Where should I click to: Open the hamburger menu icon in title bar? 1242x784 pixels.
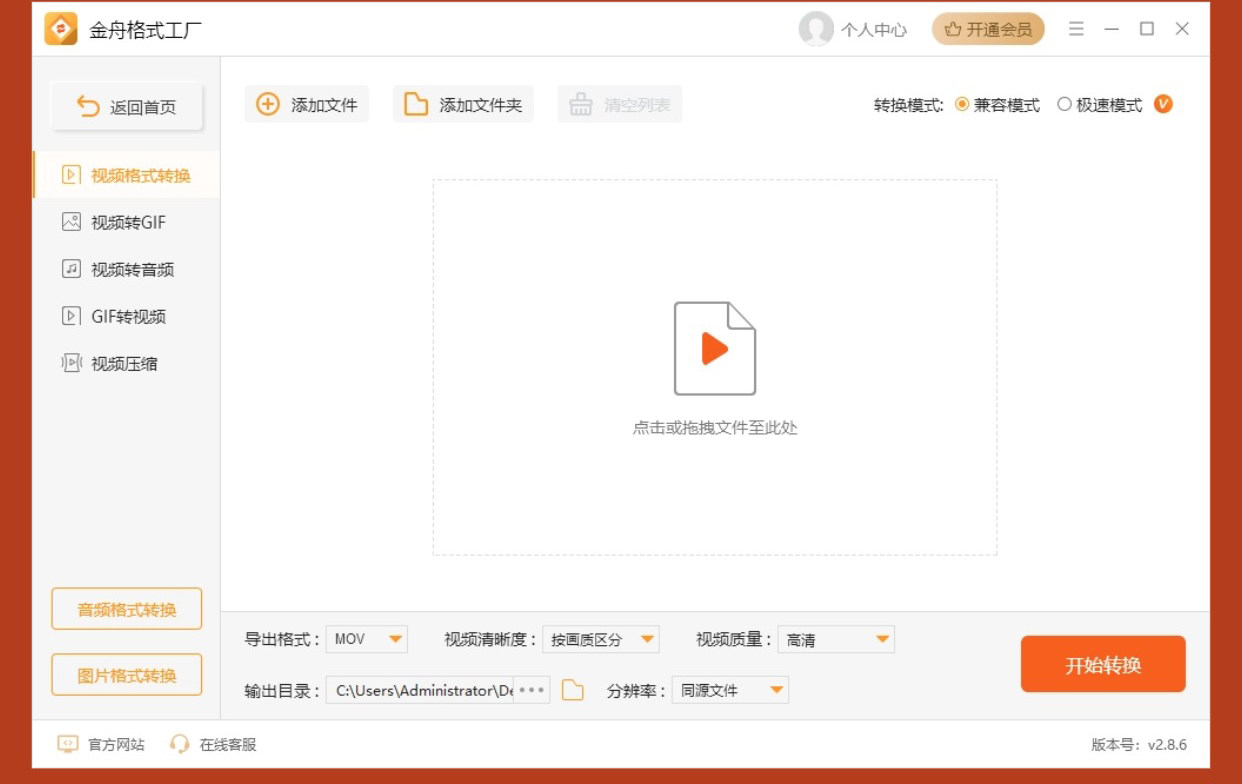point(1076,29)
